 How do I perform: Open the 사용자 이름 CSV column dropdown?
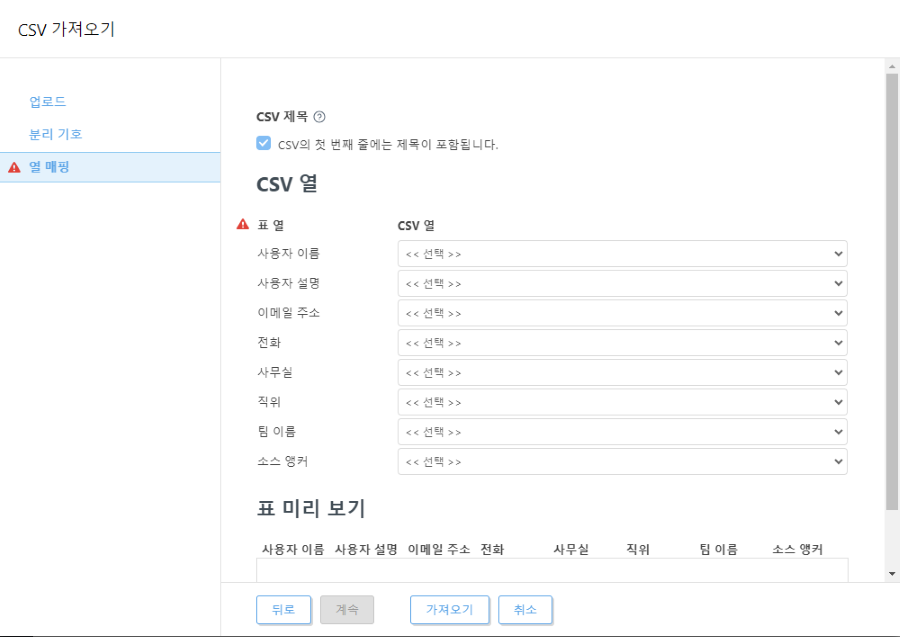622,253
